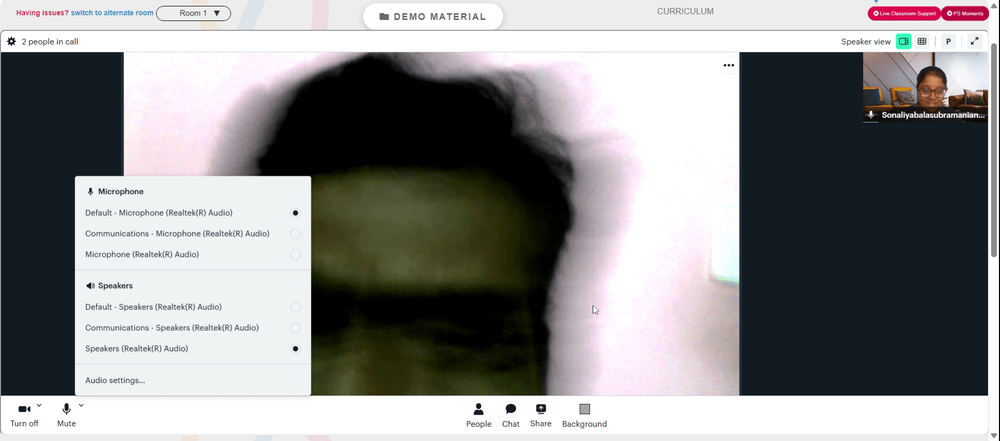Open the Chat panel
This screenshot has height=441, width=1000.
coord(511,415)
